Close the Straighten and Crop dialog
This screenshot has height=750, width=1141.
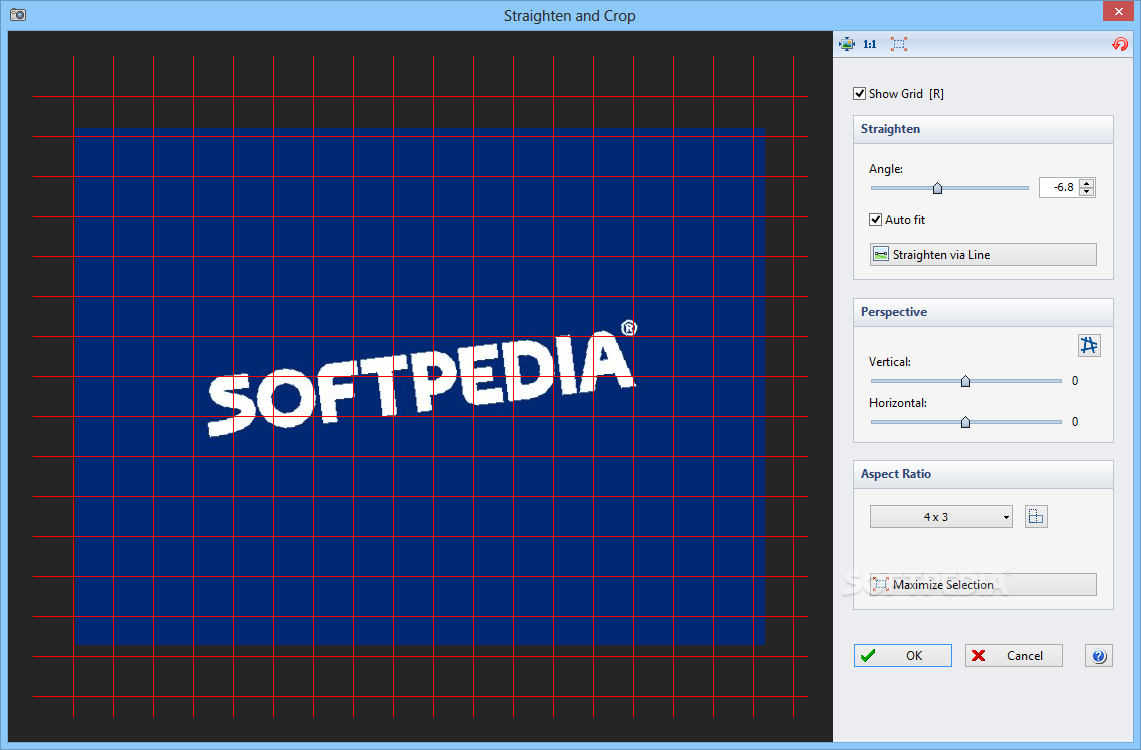[1118, 11]
